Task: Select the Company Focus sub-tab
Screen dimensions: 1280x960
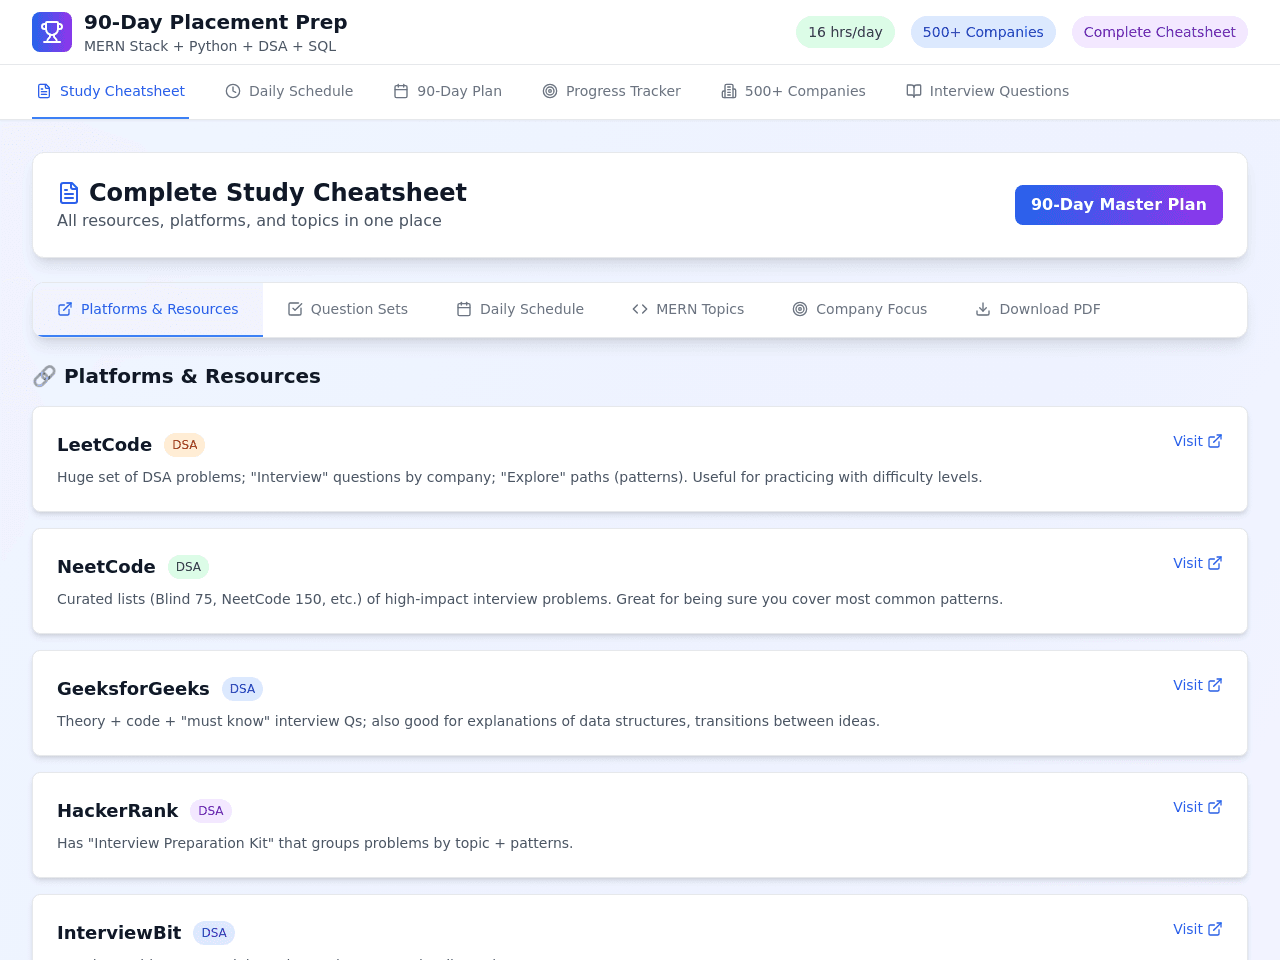Action: pos(860,309)
